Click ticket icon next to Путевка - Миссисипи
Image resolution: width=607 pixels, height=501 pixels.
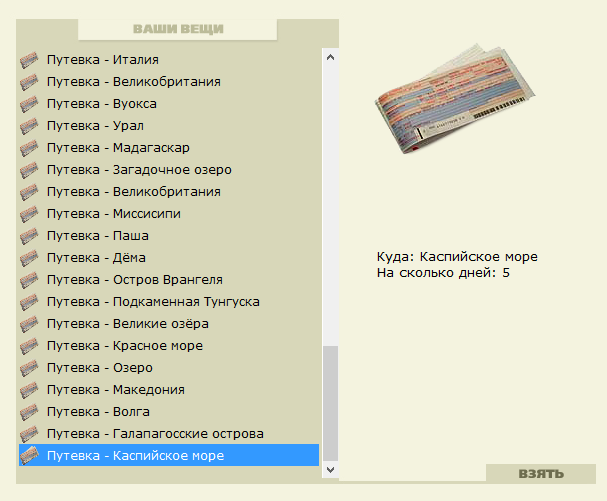click(29, 214)
